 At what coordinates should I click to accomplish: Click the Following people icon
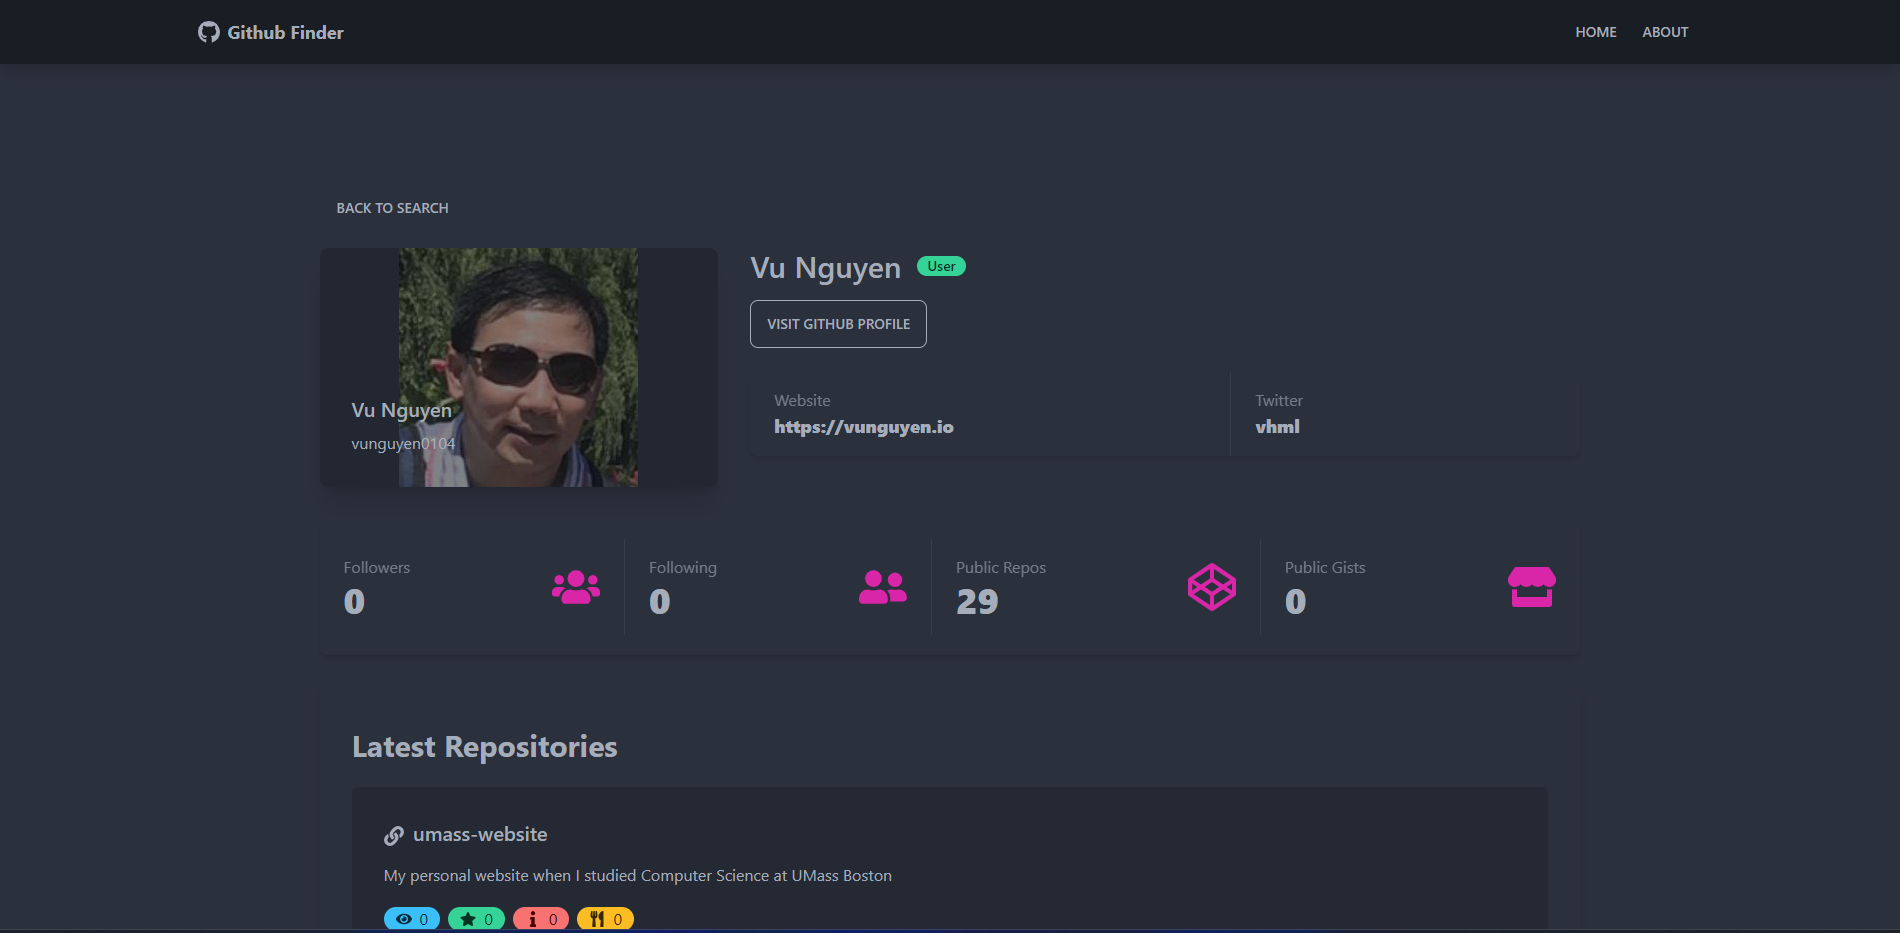880,587
